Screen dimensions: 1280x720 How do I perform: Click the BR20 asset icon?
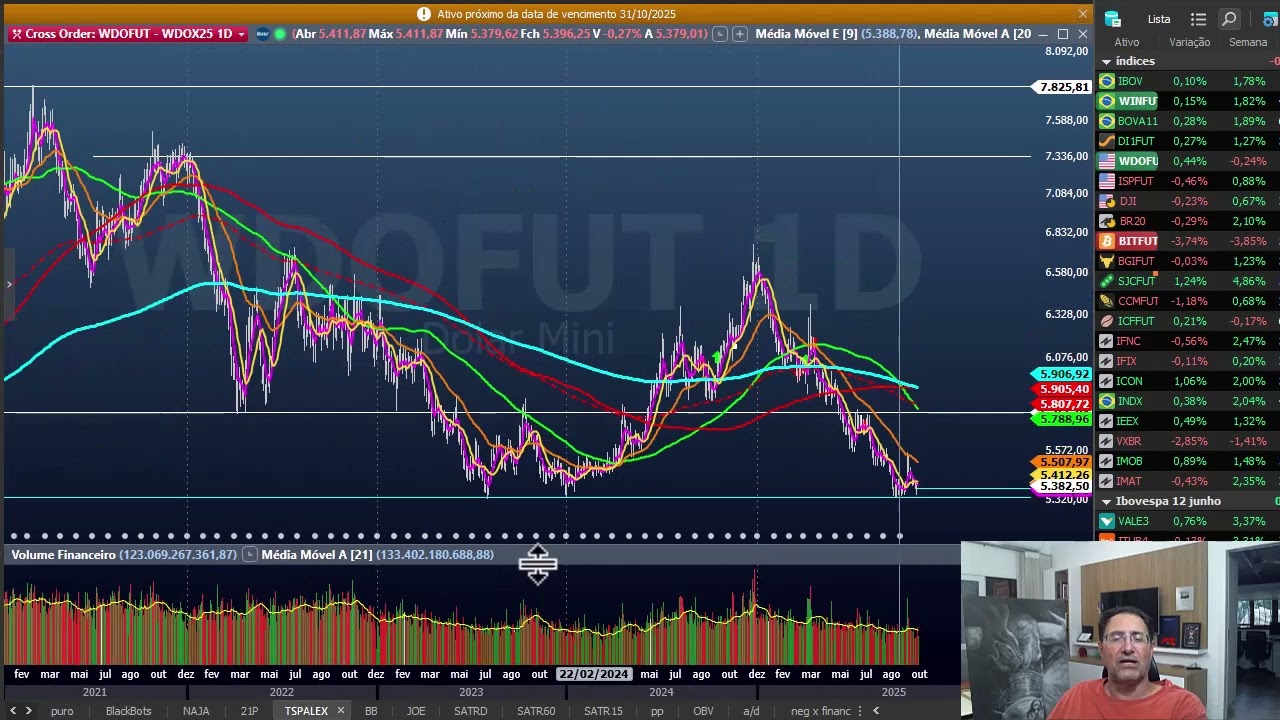[1106, 221]
